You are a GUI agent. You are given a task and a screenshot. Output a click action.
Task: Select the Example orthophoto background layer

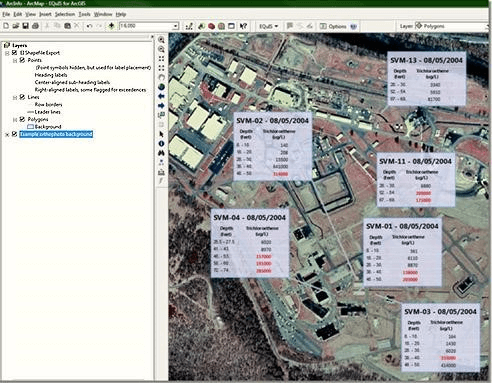56,134
